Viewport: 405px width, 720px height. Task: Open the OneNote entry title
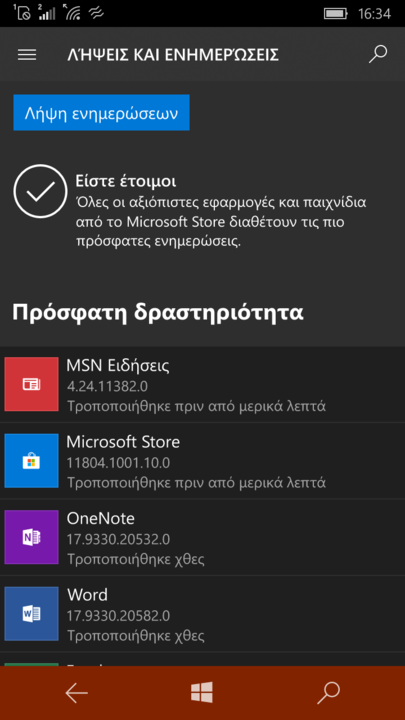tap(101, 518)
